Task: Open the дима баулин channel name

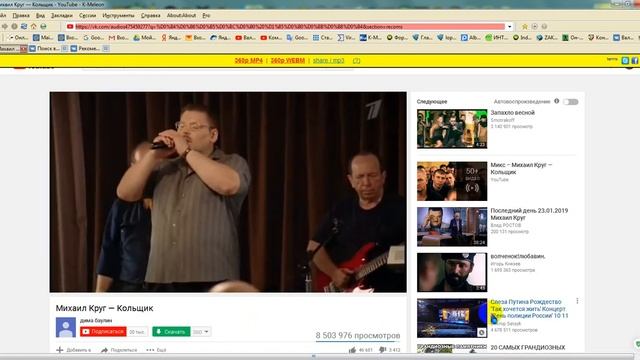Action: 96,320
